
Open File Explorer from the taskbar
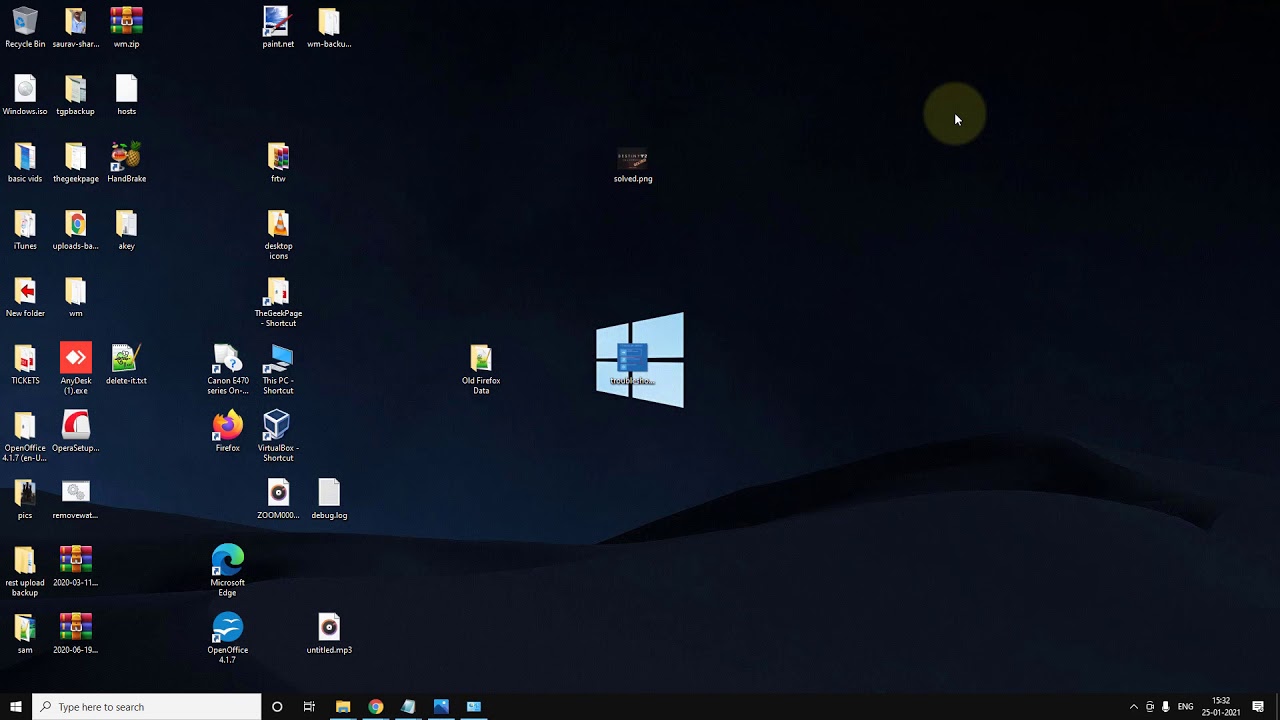tap(343, 707)
